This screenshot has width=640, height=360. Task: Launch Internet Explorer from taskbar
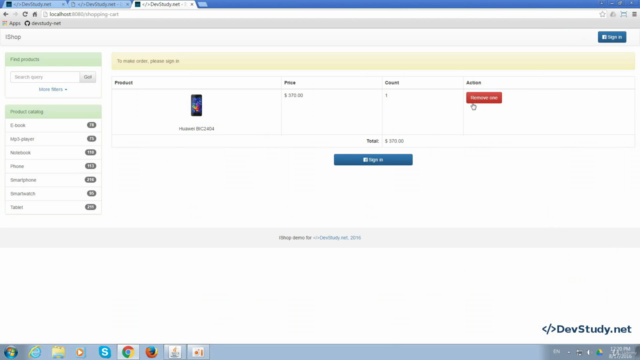[x=35, y=352]
